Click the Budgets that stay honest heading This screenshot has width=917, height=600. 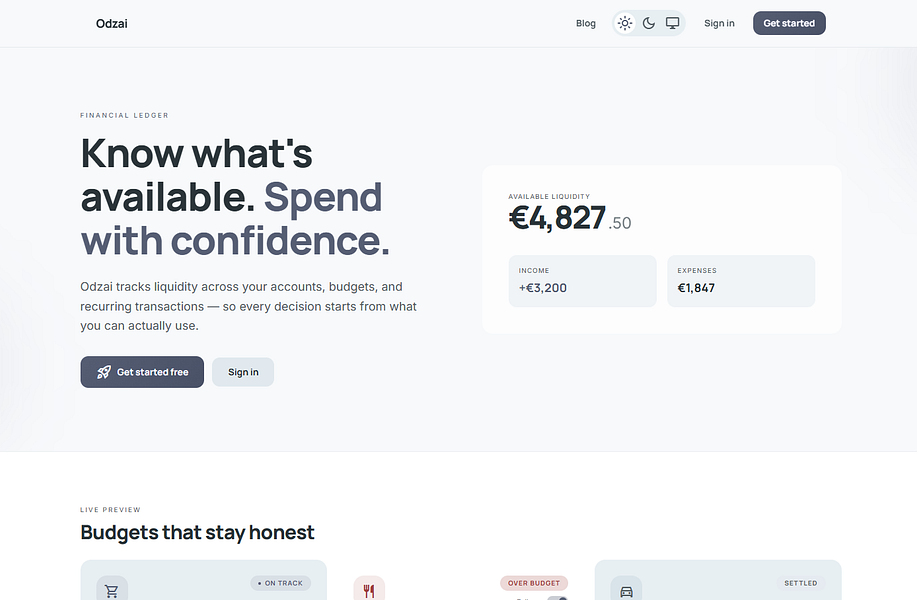[x=197, y=532]
